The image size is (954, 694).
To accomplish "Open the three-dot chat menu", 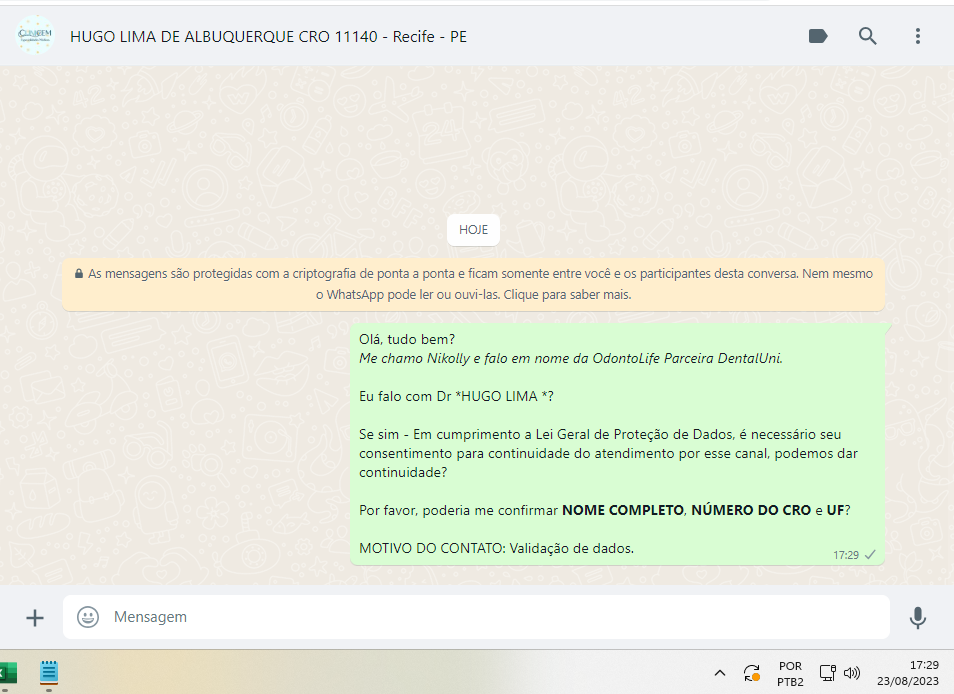I will pos(917,36).
